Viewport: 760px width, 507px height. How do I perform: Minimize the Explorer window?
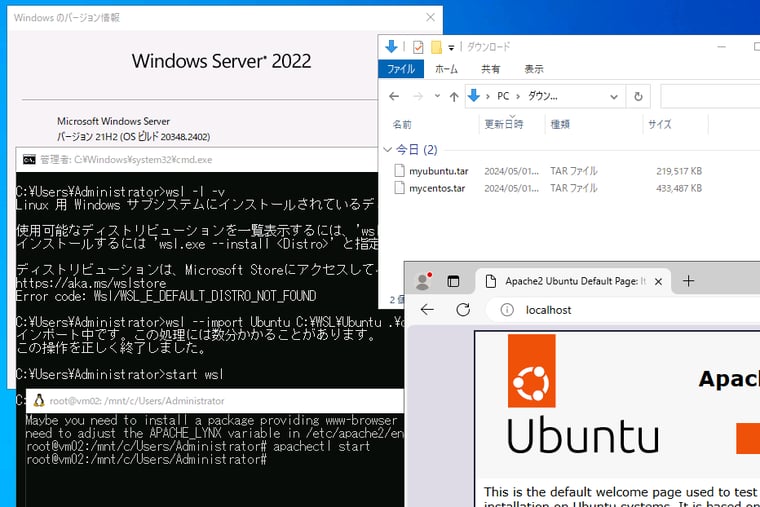[x=721, y=47]
